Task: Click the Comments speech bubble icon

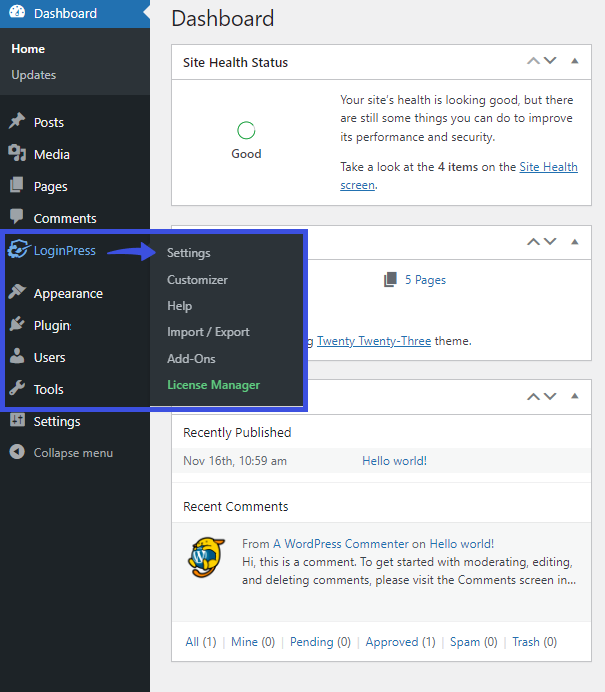Action: point(17,216)
